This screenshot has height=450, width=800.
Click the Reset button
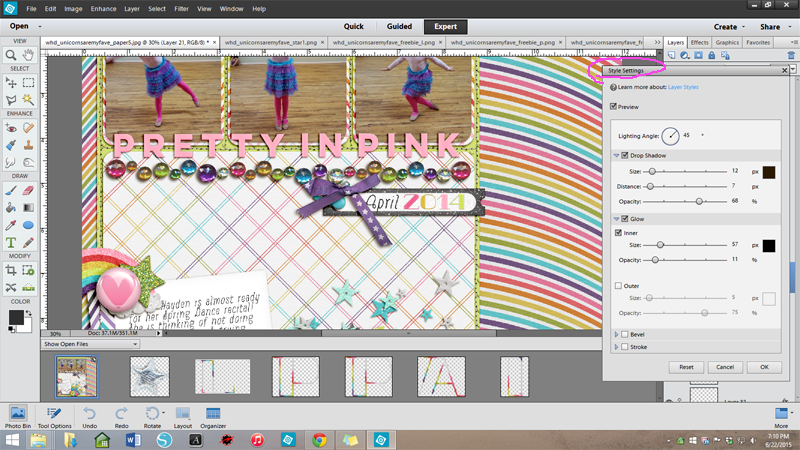tap(686, 367)
